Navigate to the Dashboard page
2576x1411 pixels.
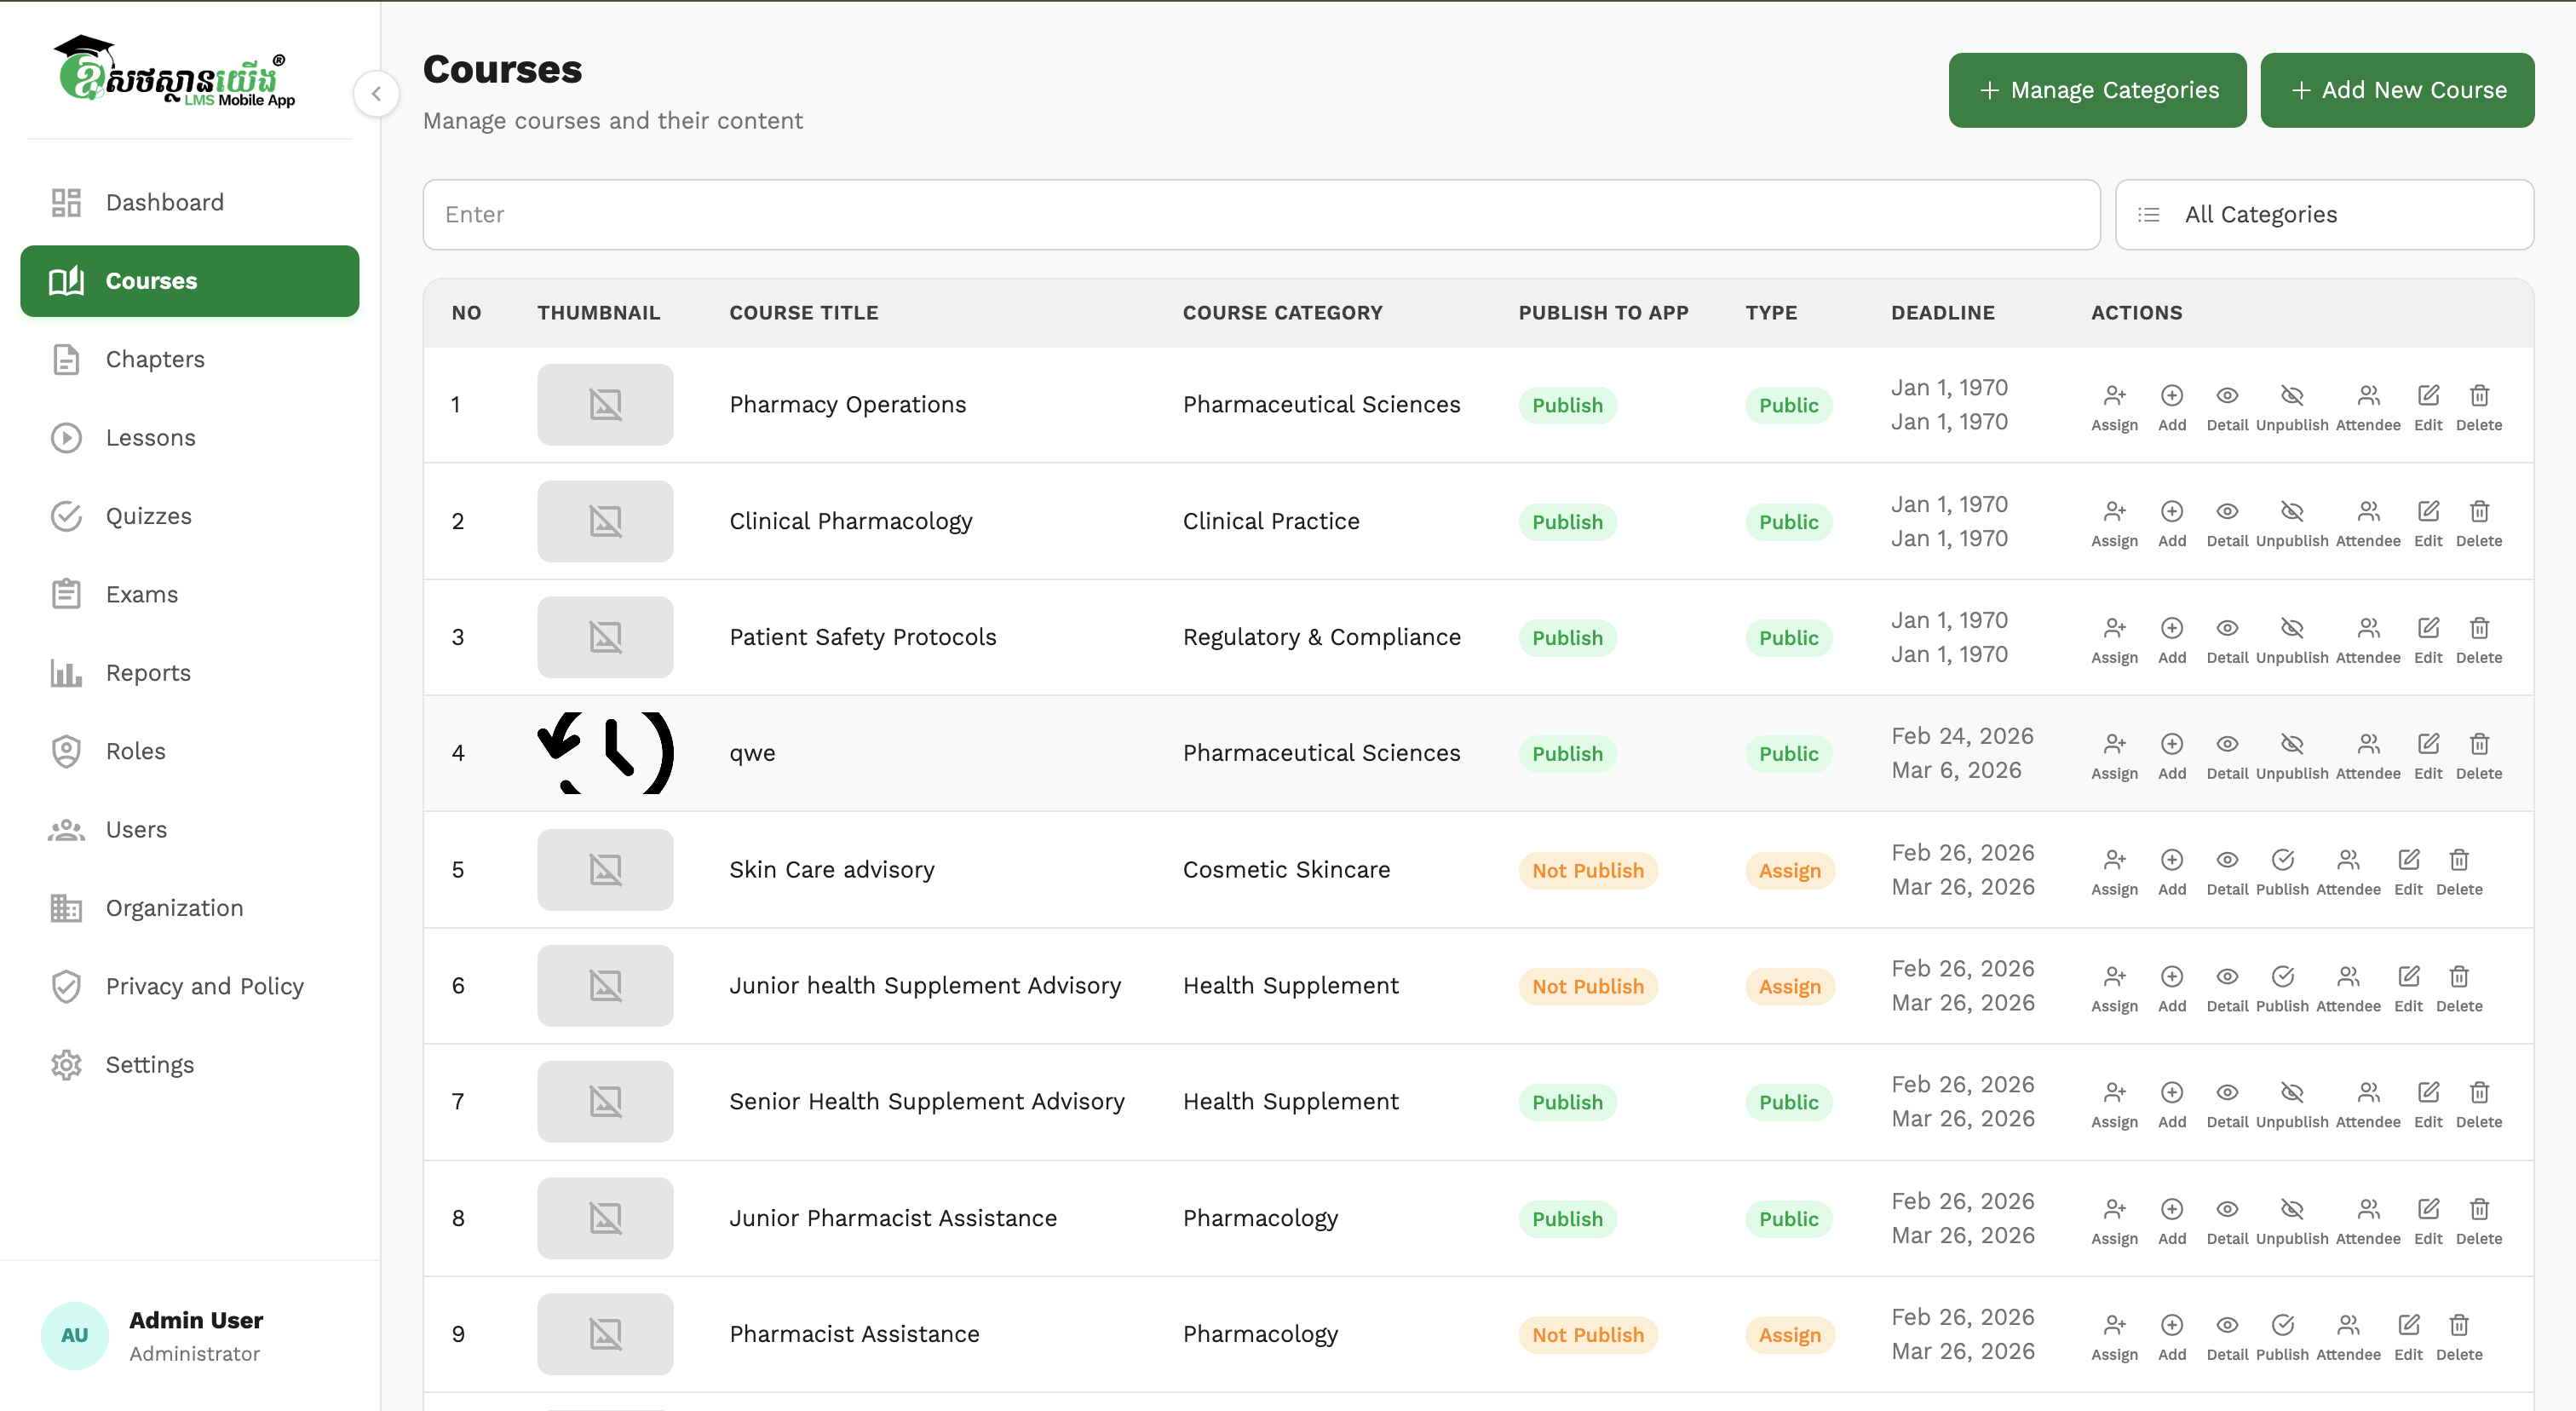click(x=164, y=202)
